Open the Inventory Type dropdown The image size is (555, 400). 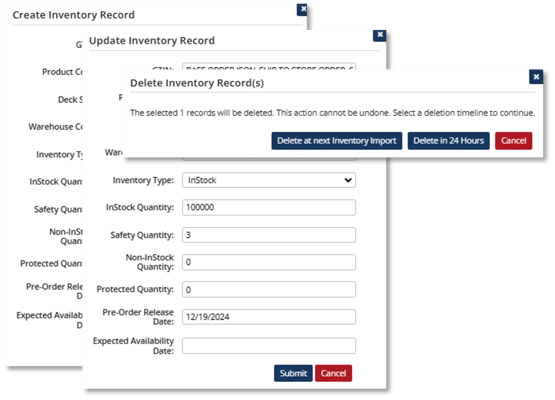(x=269, y=180)
